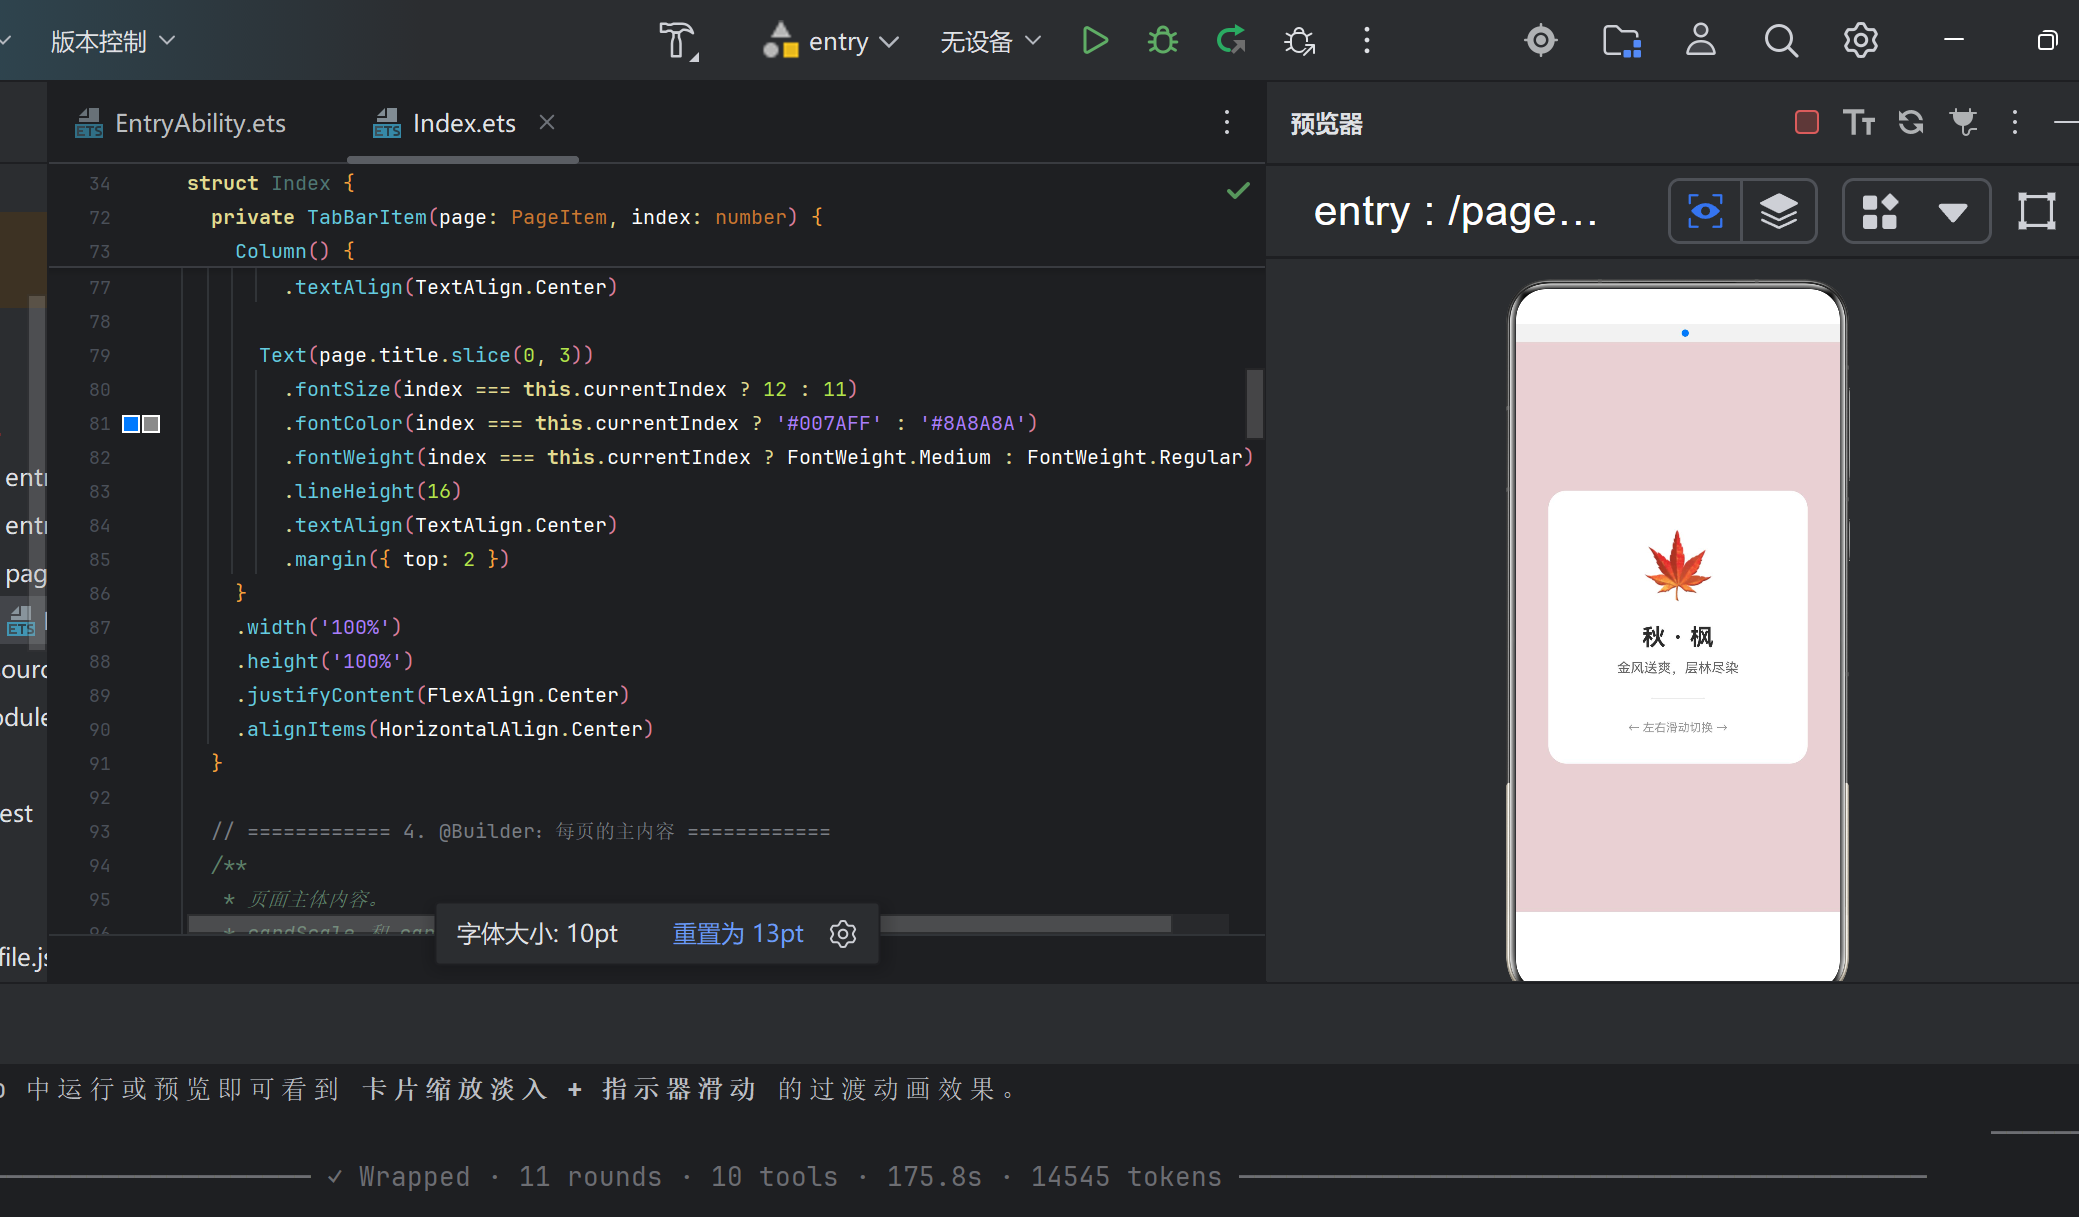
Task: Open font size popup settings gear
Action: (x=843, y=934)
